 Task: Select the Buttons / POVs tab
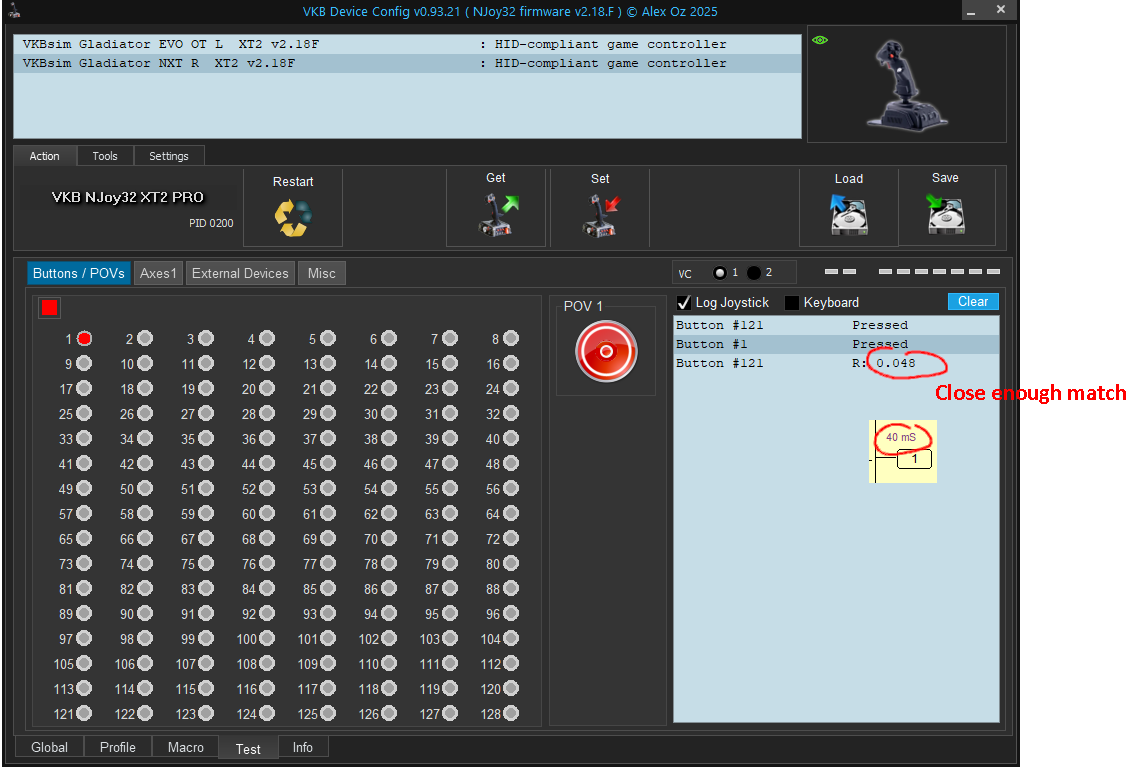pyautogui.click(x=78, y=274)
